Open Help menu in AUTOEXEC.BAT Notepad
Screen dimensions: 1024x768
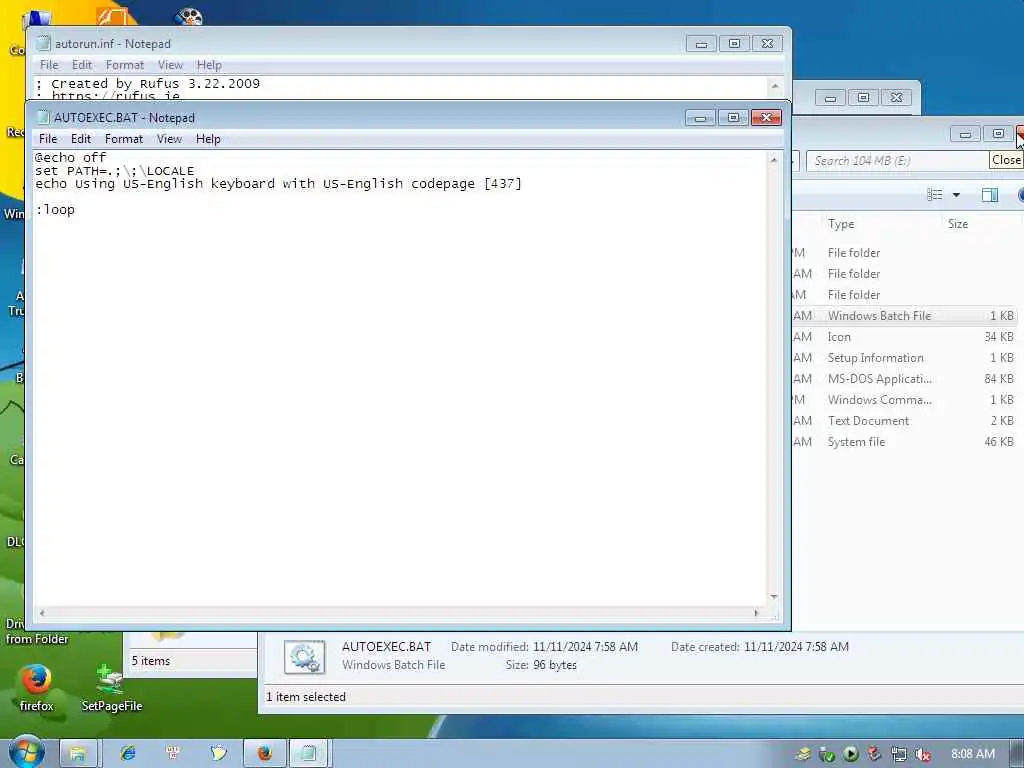click(208, 138)
